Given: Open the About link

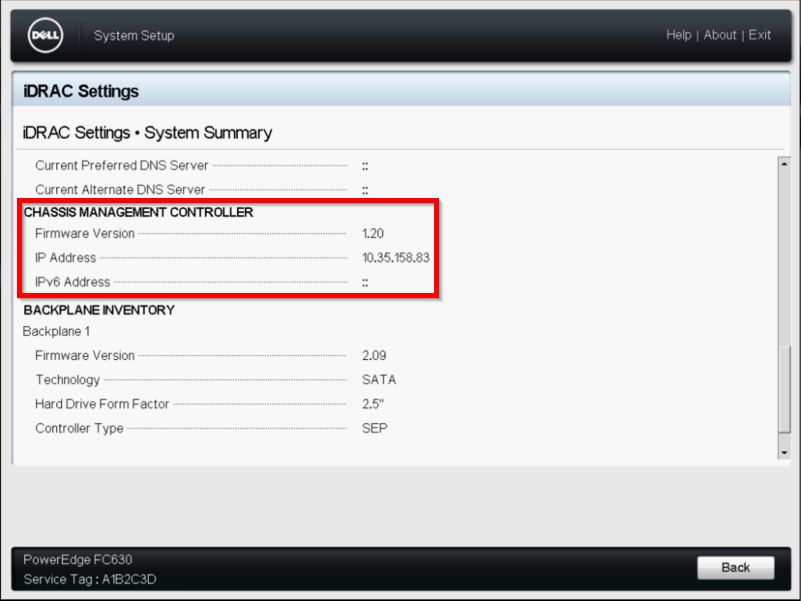Looking at the screenshot, I should (x=720, y=35).
